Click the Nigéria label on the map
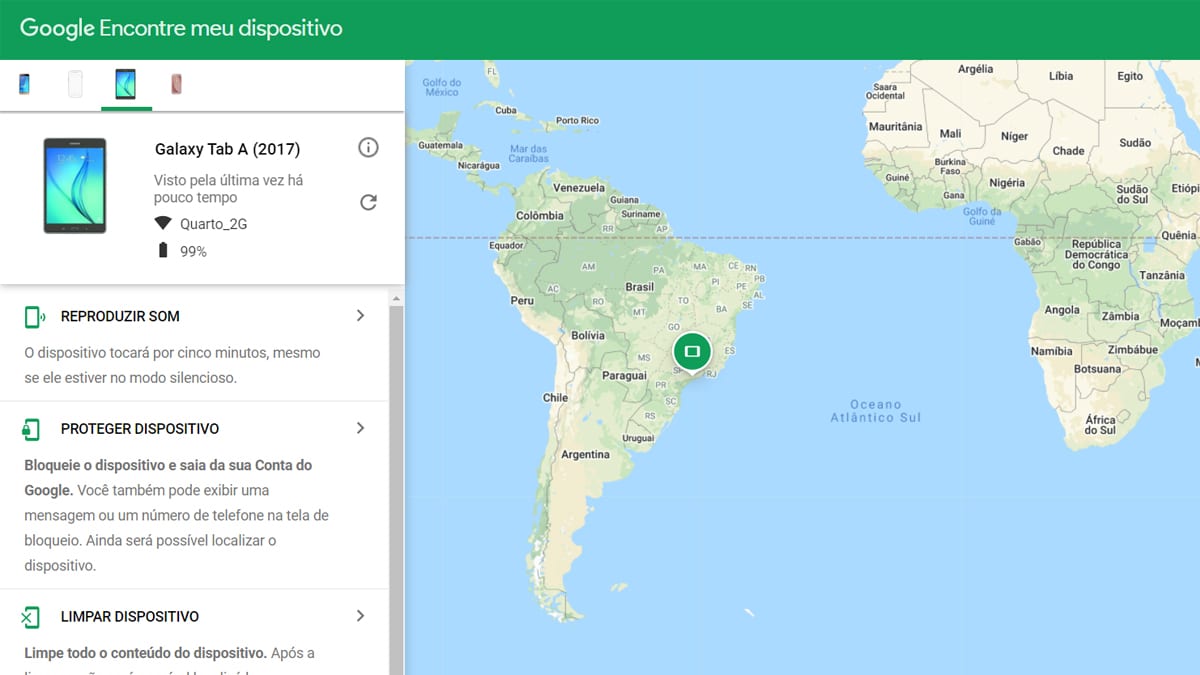 [x=1007, y=183]
